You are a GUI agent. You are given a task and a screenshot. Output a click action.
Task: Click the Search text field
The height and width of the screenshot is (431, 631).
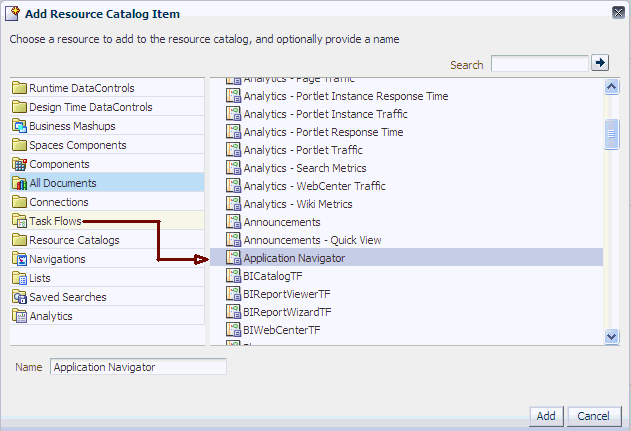point(540,64)
